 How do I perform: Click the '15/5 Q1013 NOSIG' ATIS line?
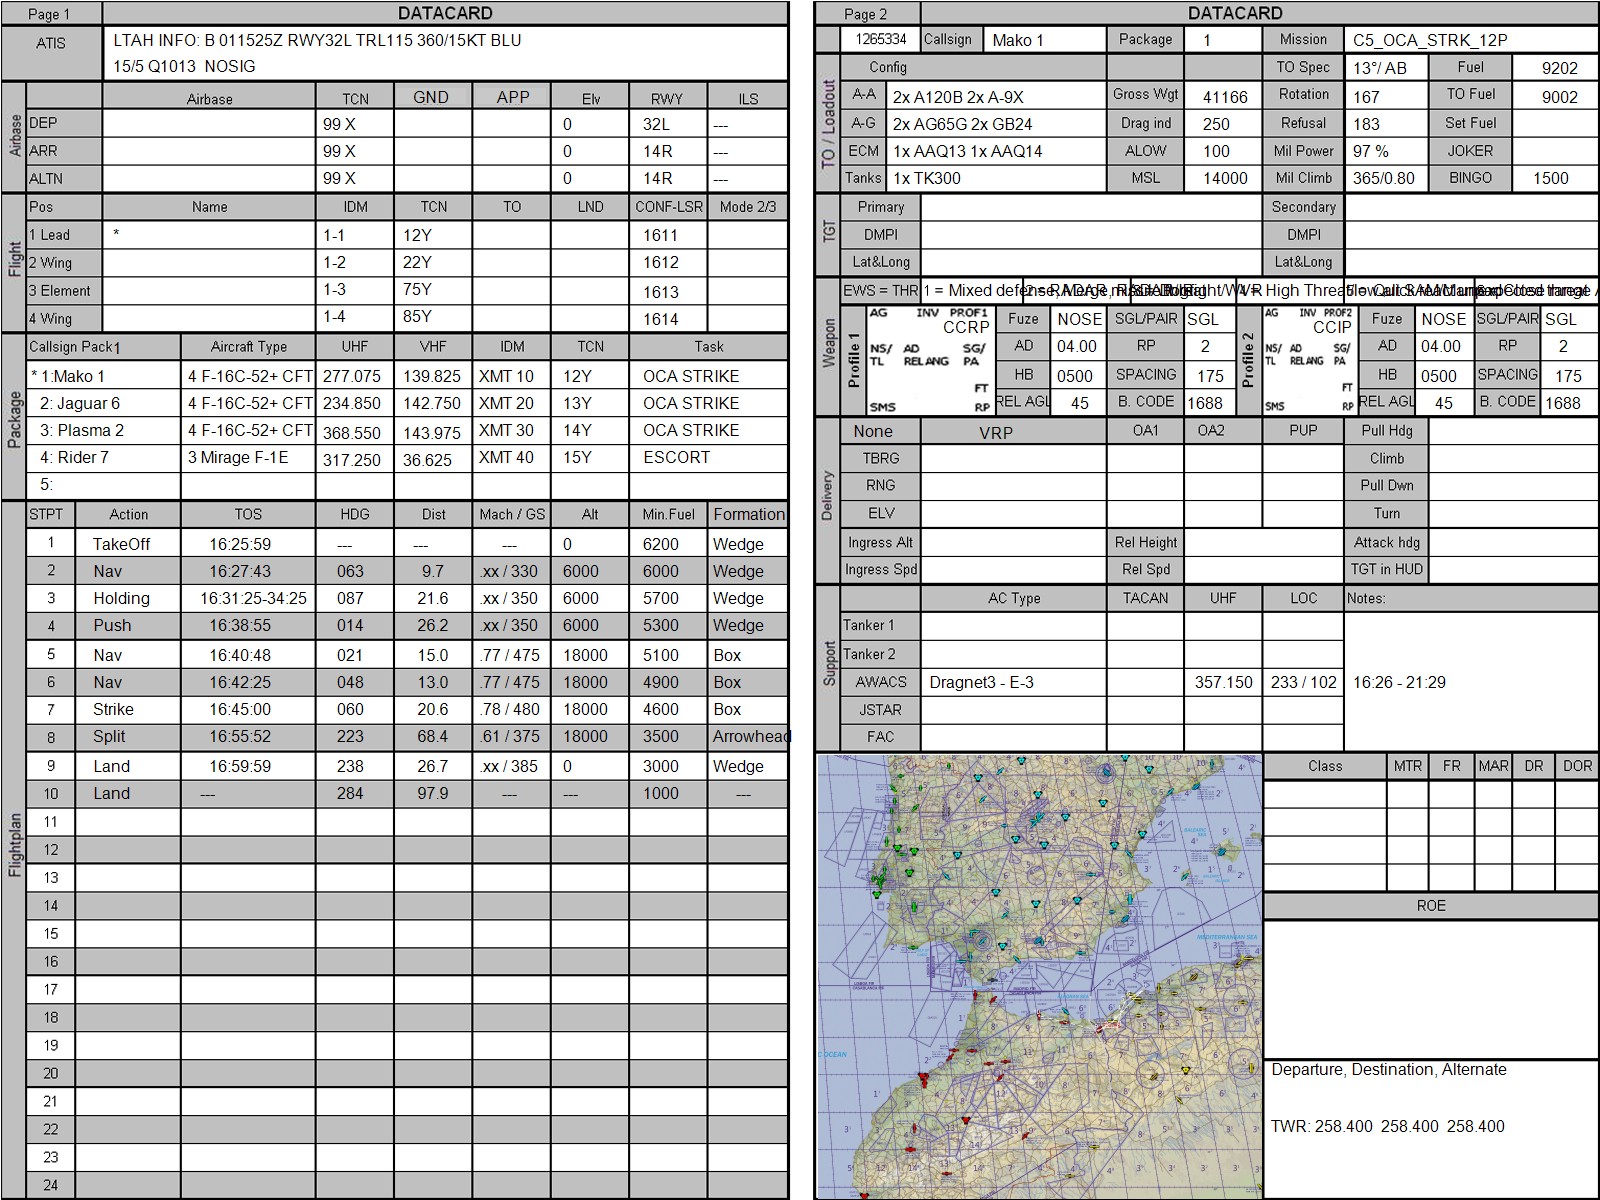184,67
